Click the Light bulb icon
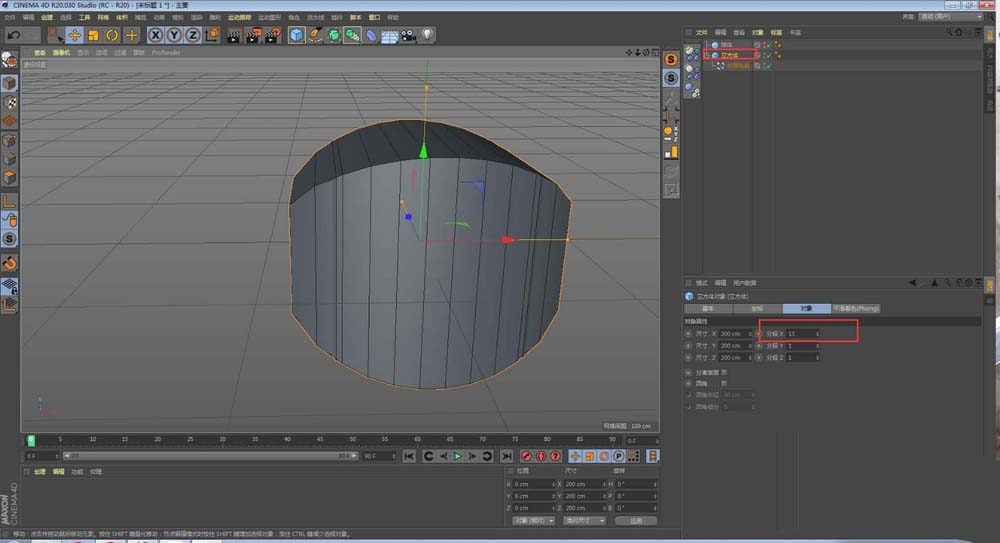 pyautogui.click(x=427, y=35)
